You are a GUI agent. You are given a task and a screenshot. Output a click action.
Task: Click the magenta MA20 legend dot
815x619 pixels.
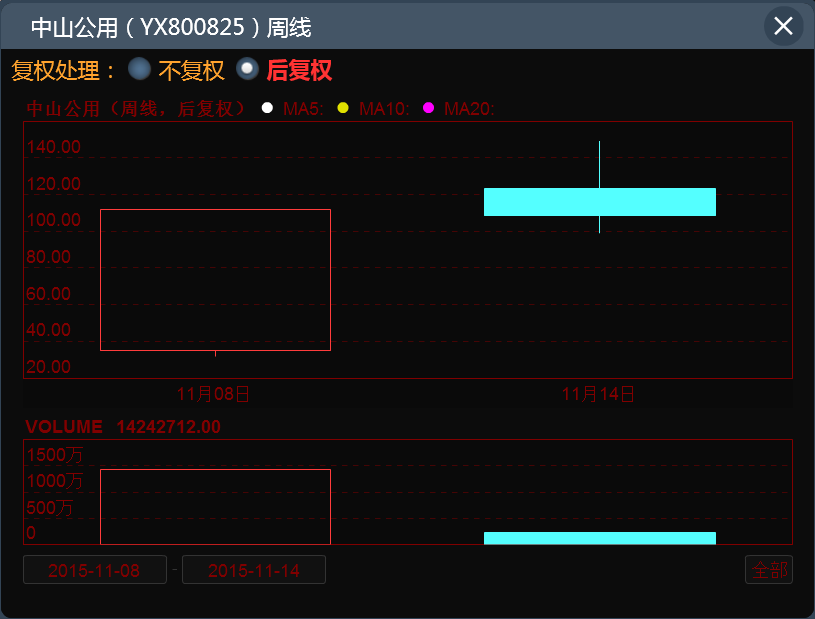click(428, 108)
